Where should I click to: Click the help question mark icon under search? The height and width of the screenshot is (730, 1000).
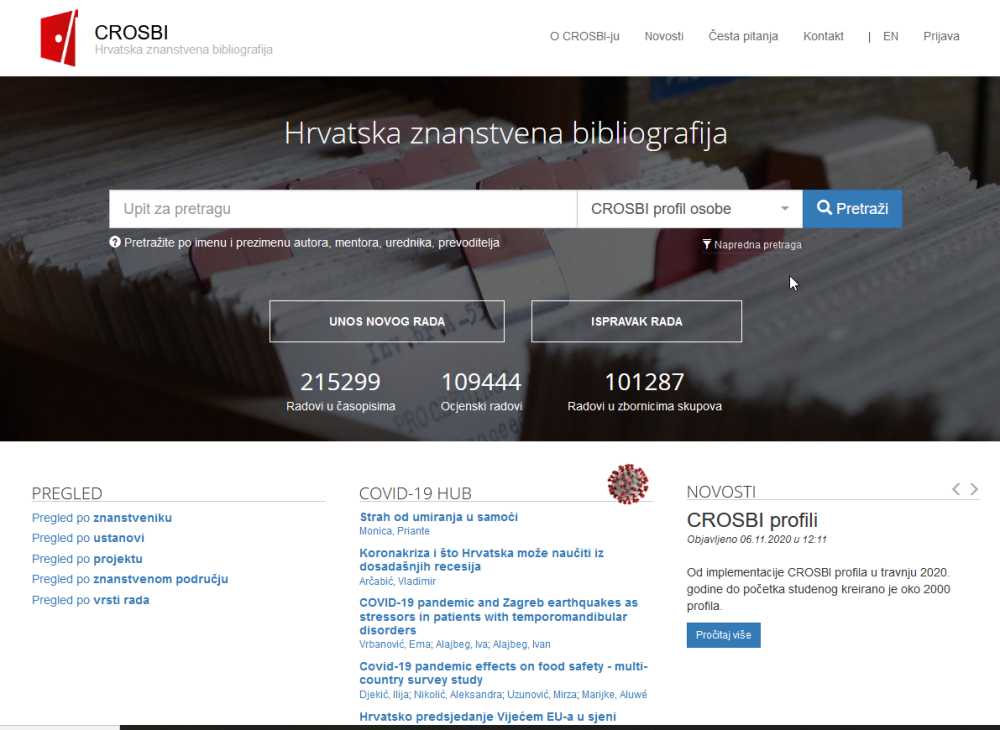click(115, 242)
